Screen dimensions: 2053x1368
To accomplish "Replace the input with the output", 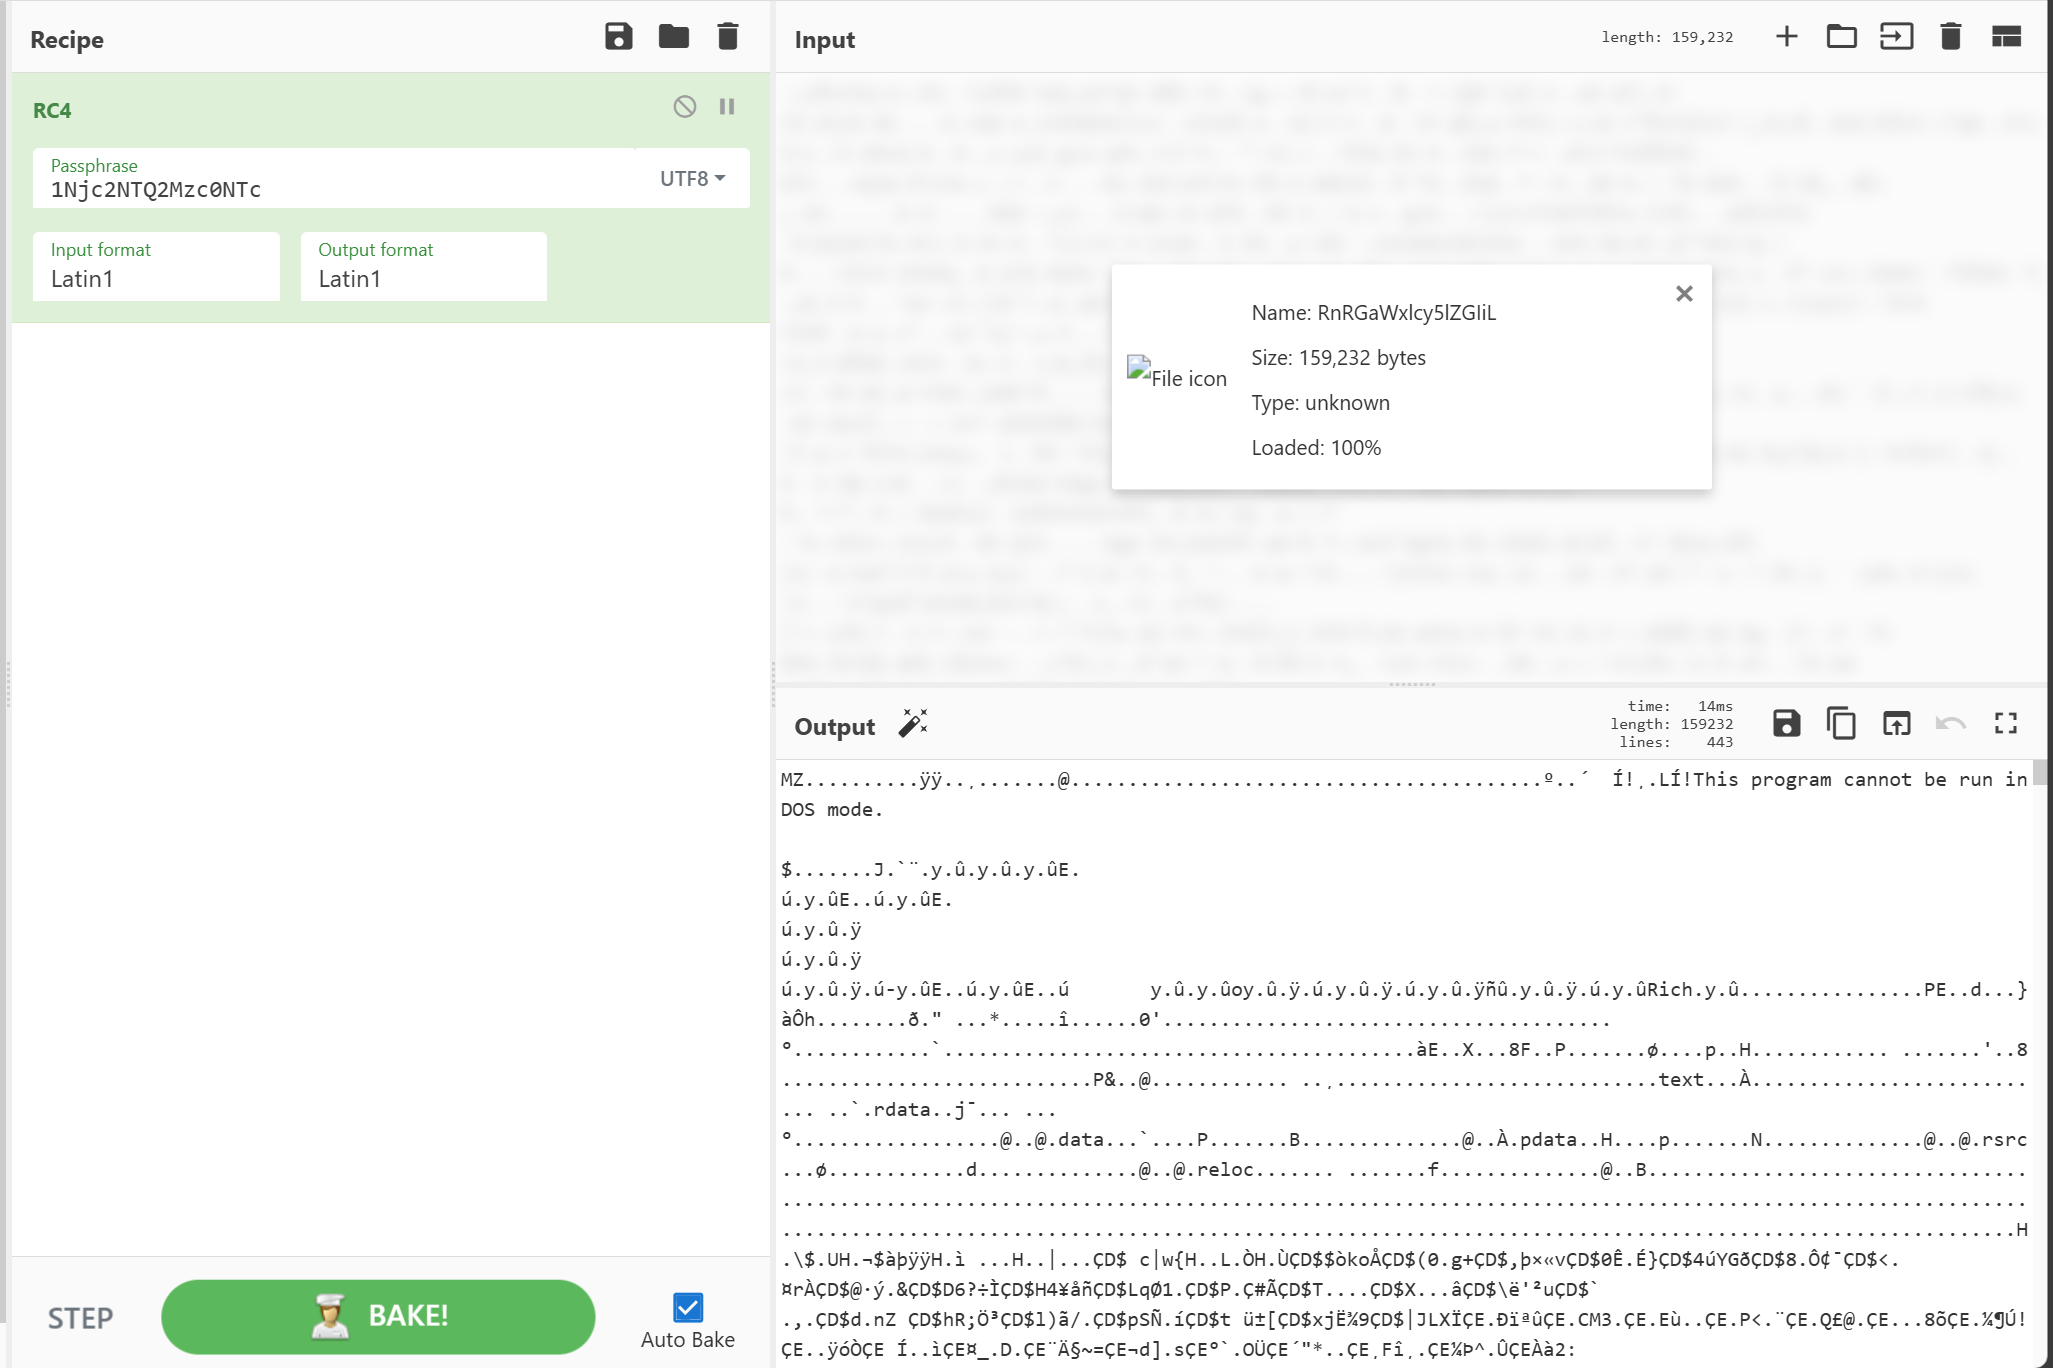I will (1896, 723).
